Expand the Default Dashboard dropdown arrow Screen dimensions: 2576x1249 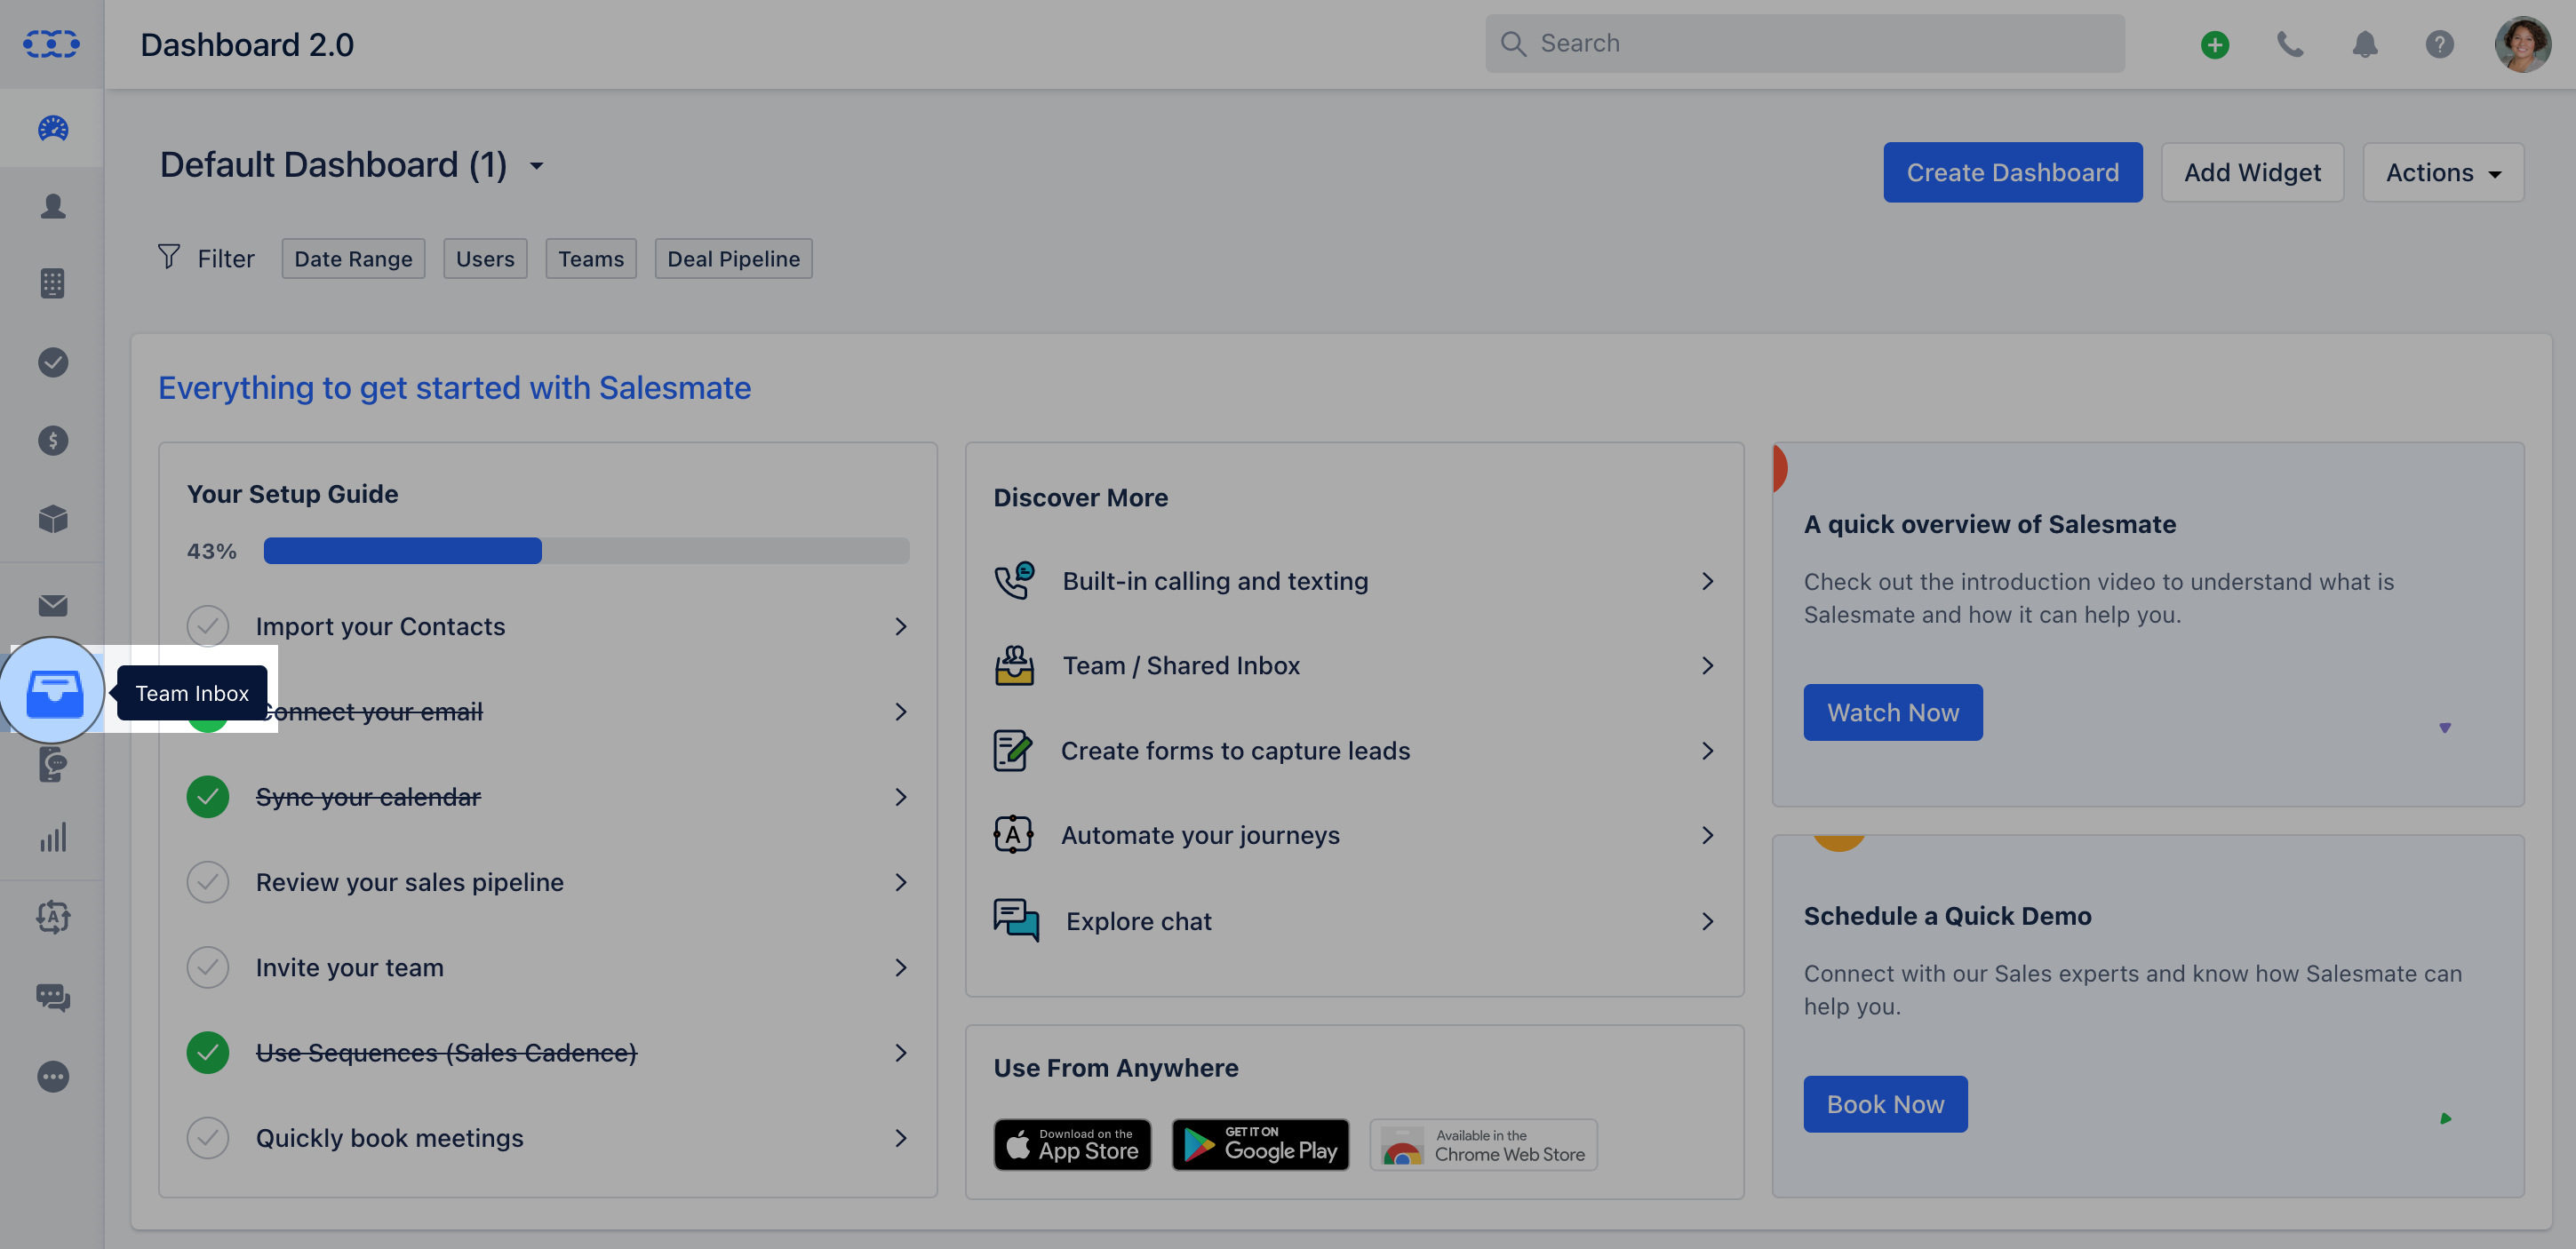pyautogui.click(x=536, y=166)
